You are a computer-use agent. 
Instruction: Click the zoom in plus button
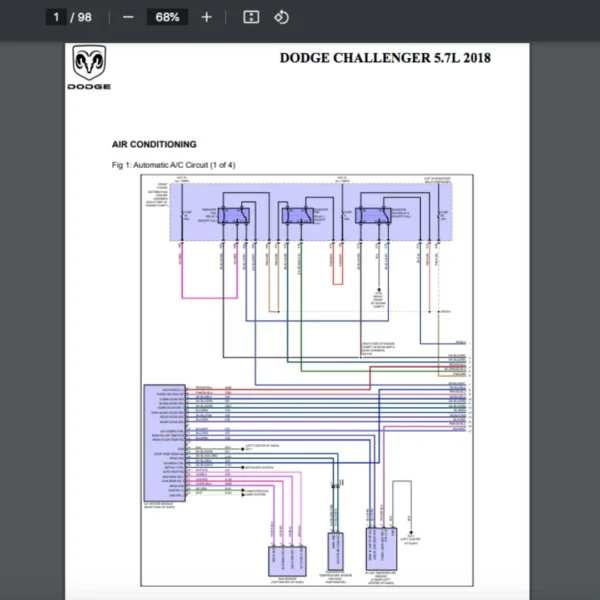(206, 17)
